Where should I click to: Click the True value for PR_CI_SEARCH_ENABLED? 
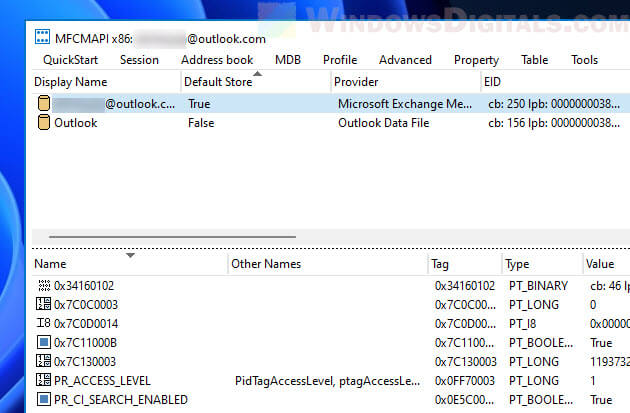[x=601, y=400]
